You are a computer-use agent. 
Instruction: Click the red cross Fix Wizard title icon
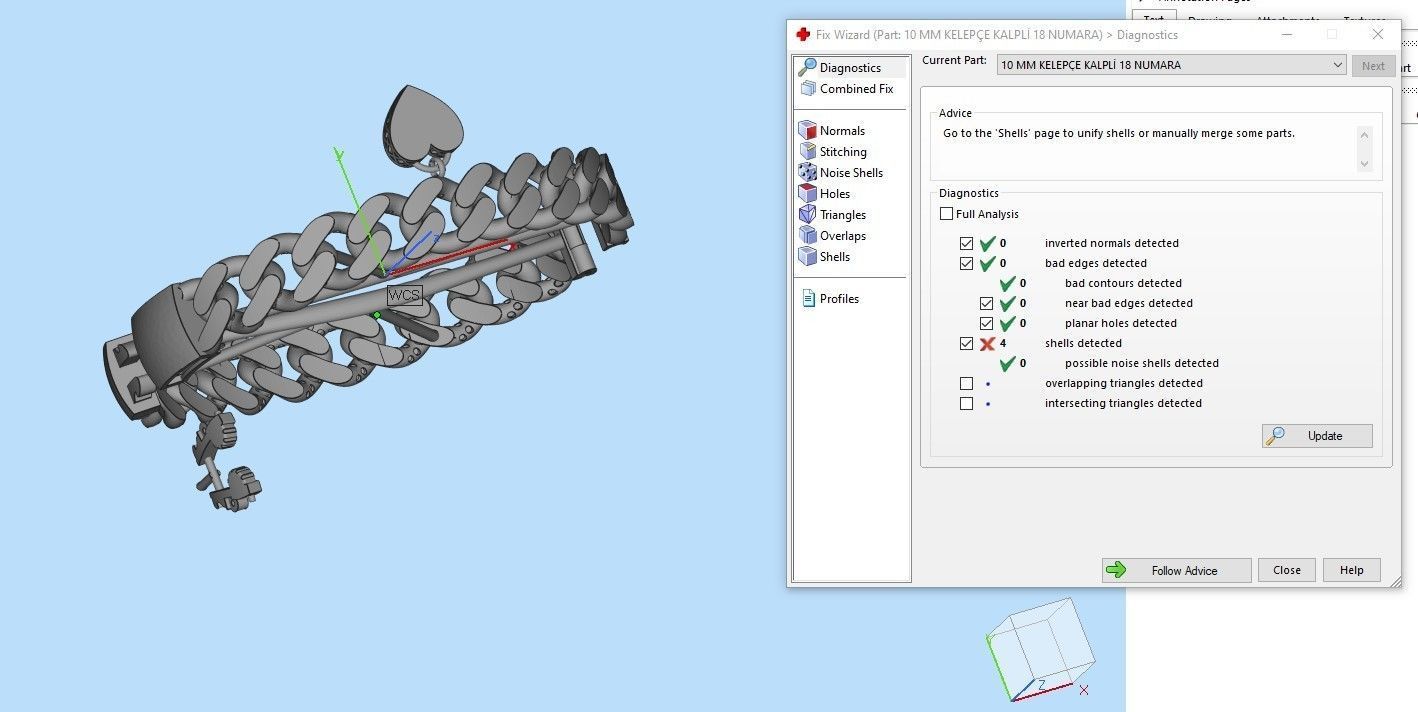tap(802, 34)
